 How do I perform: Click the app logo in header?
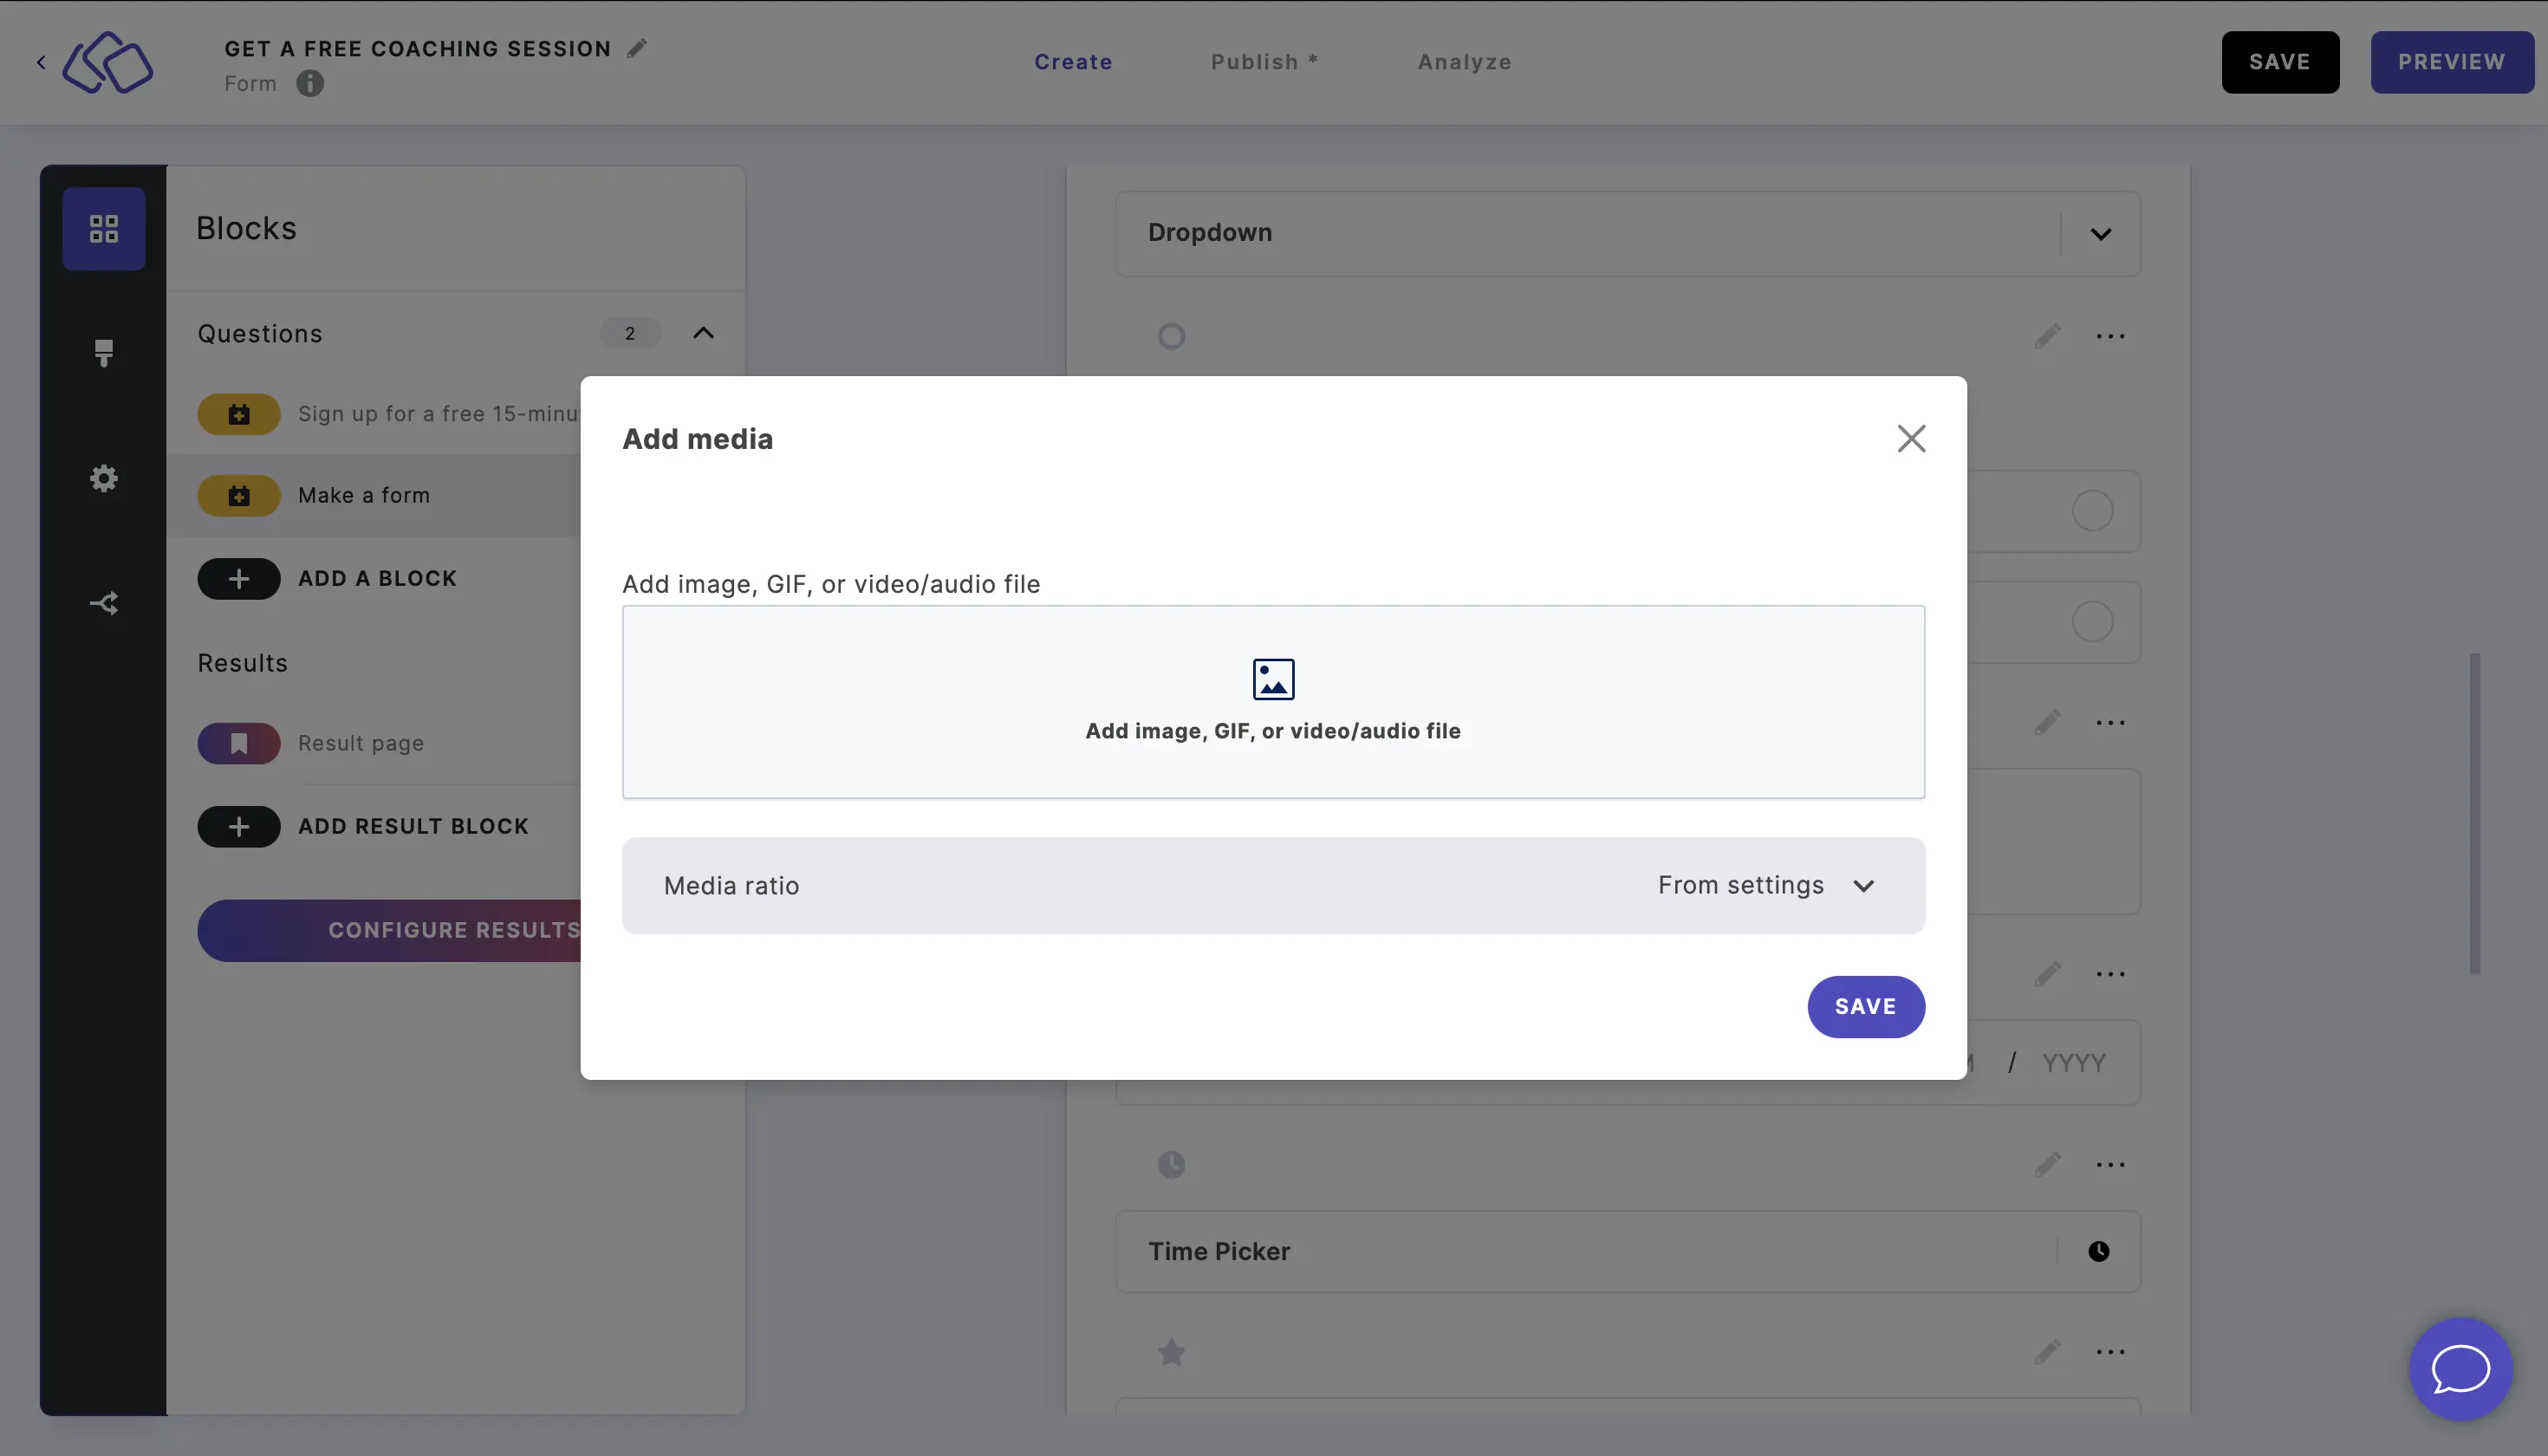coord(108,62)
